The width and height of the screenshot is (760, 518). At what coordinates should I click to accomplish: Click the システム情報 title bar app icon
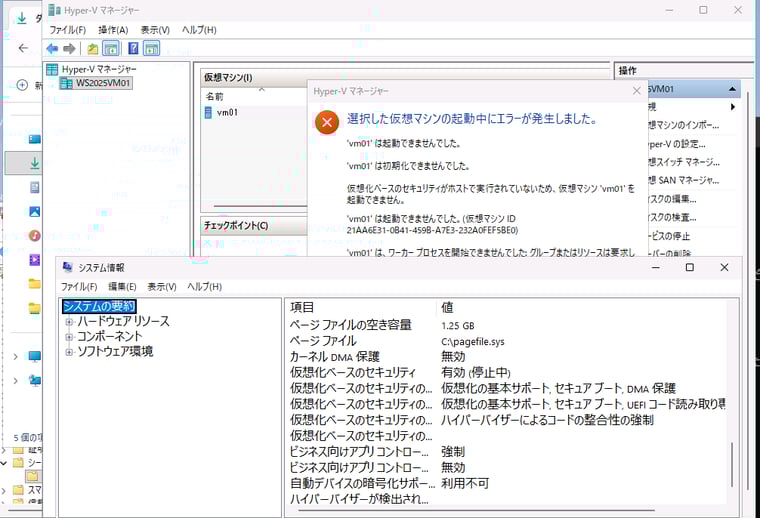[68, 267]
